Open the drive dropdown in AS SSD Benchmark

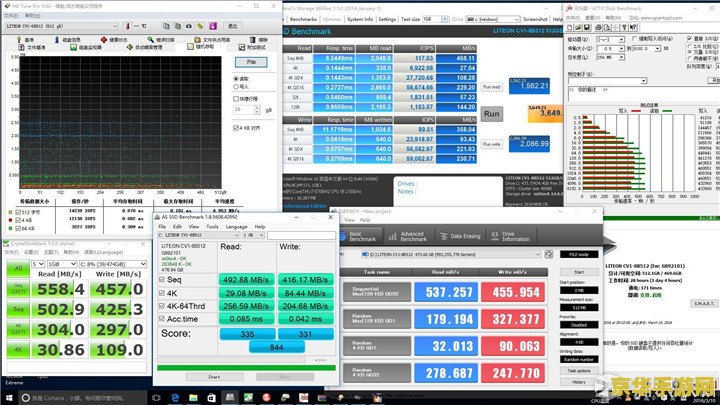click(199, 235)
